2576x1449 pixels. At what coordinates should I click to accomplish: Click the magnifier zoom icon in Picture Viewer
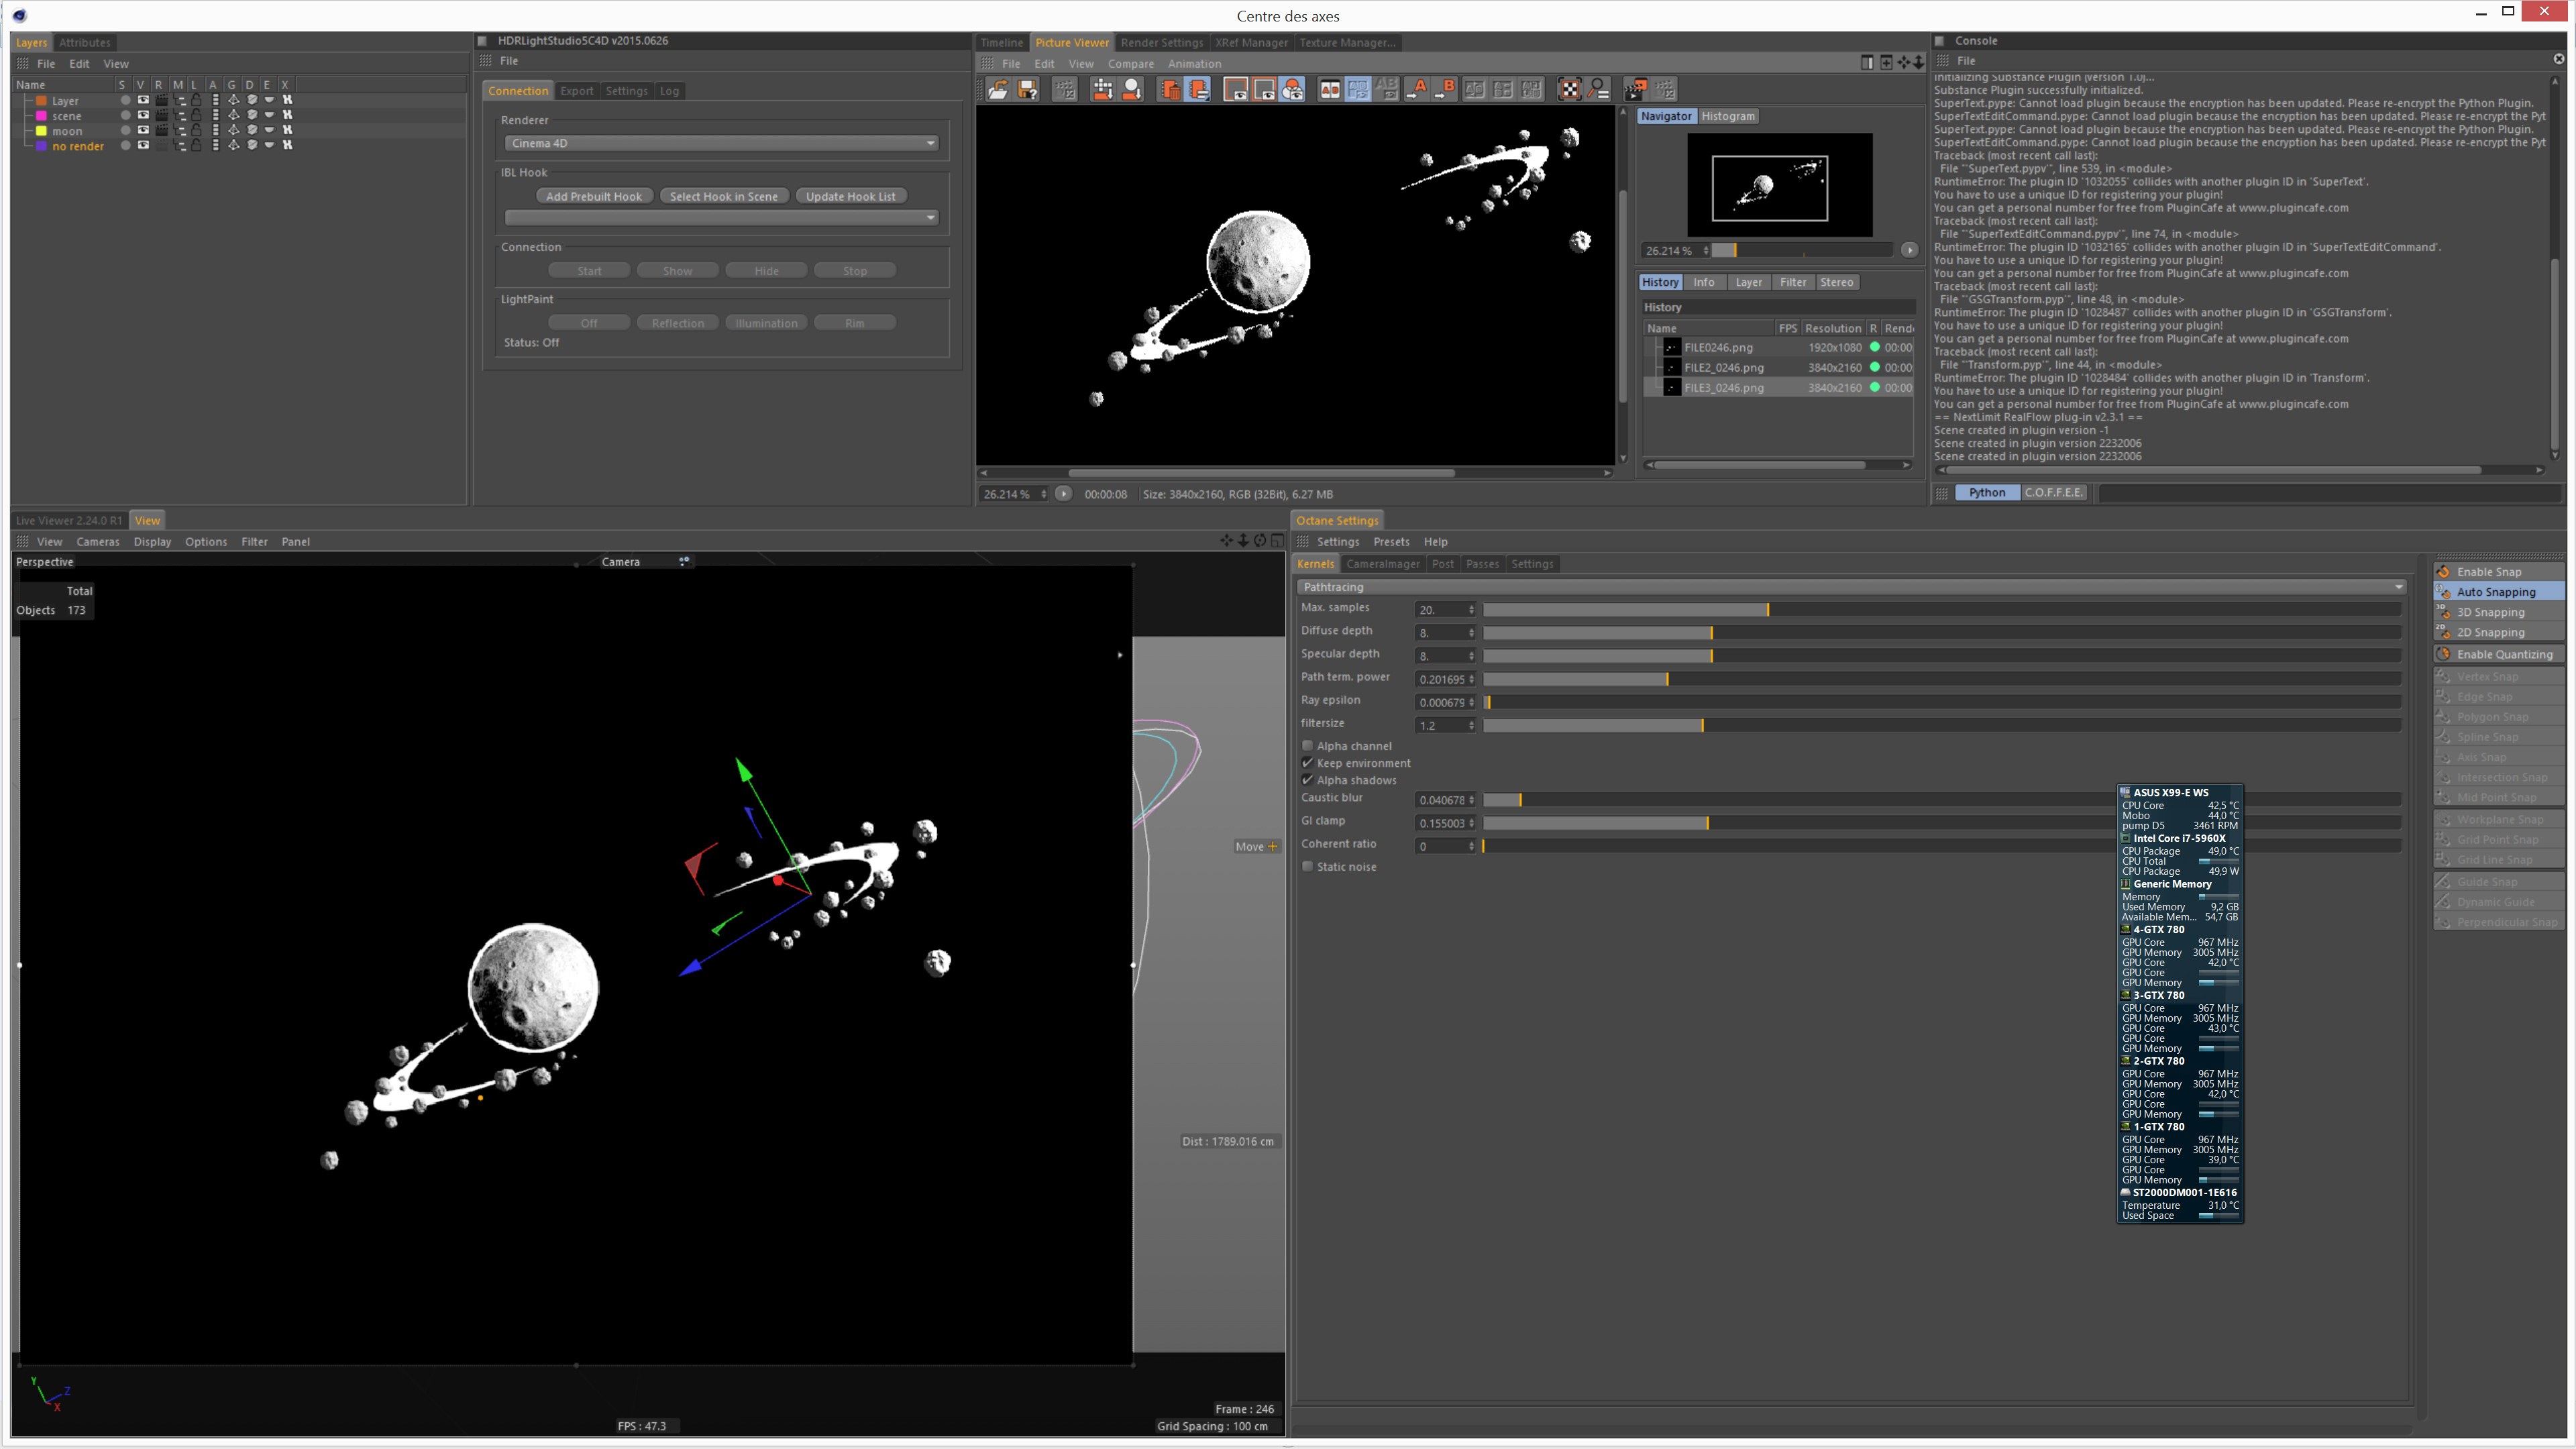[1598, 90]
